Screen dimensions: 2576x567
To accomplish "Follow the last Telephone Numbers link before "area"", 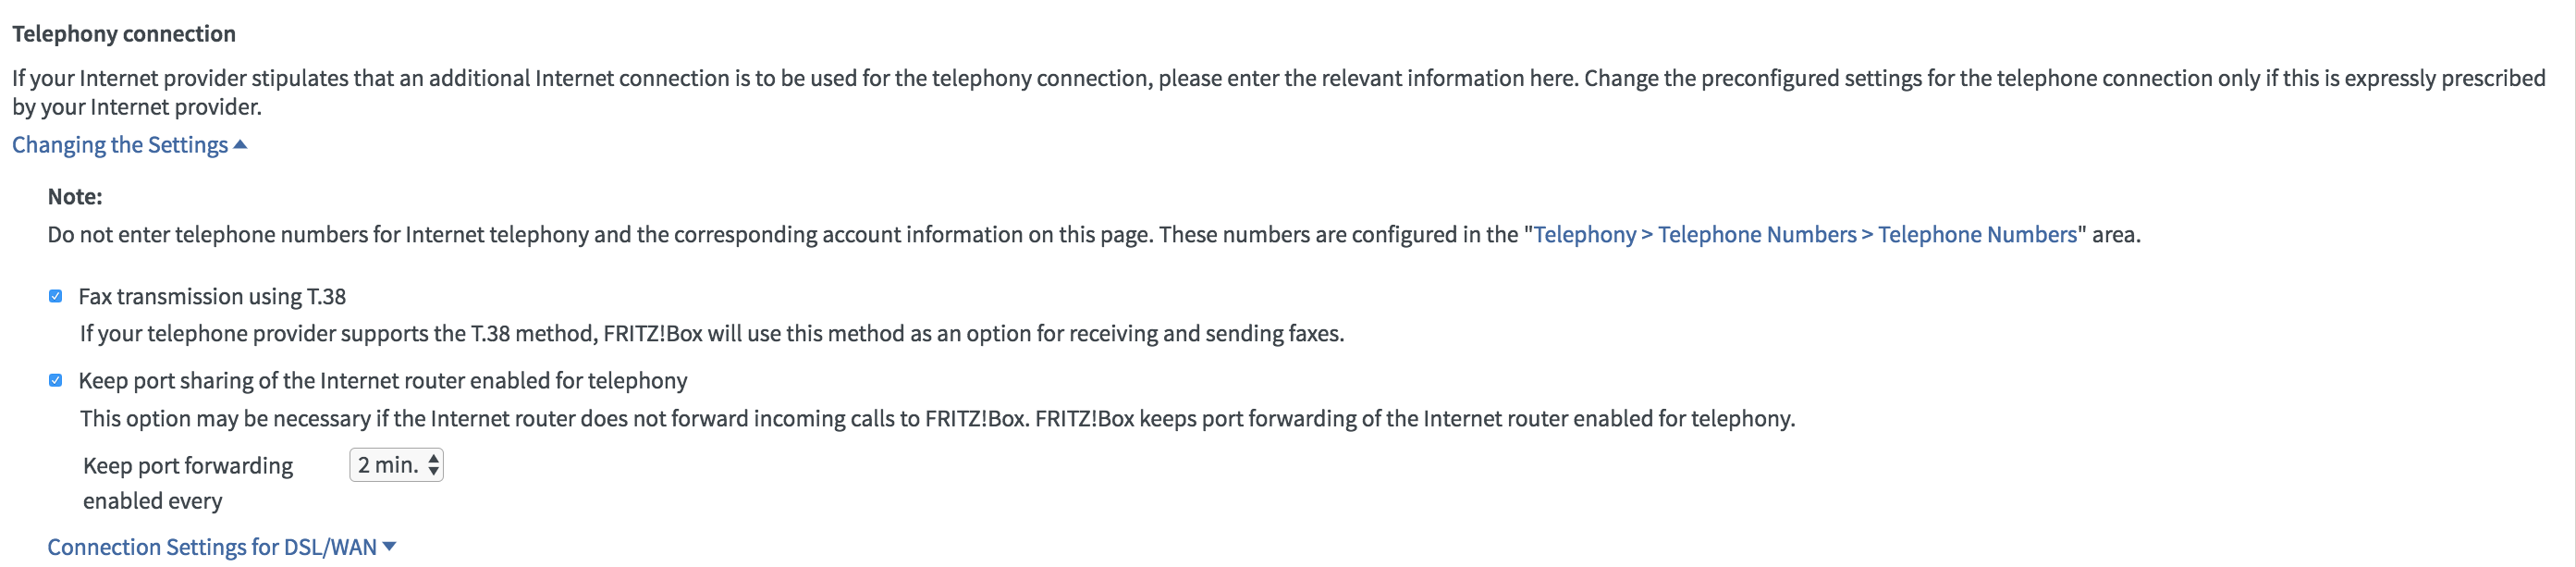I will click(1977, 234).
